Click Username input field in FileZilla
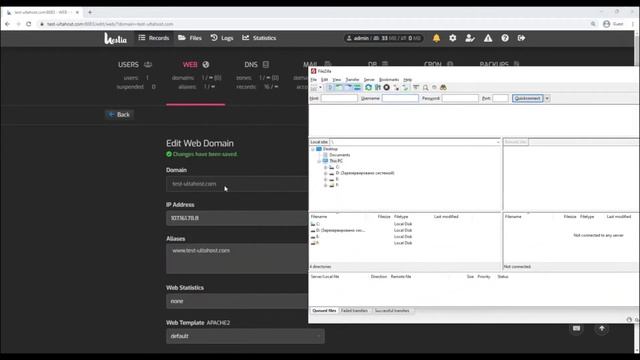This screenshot has width=640, height=360. click(400, 98)
